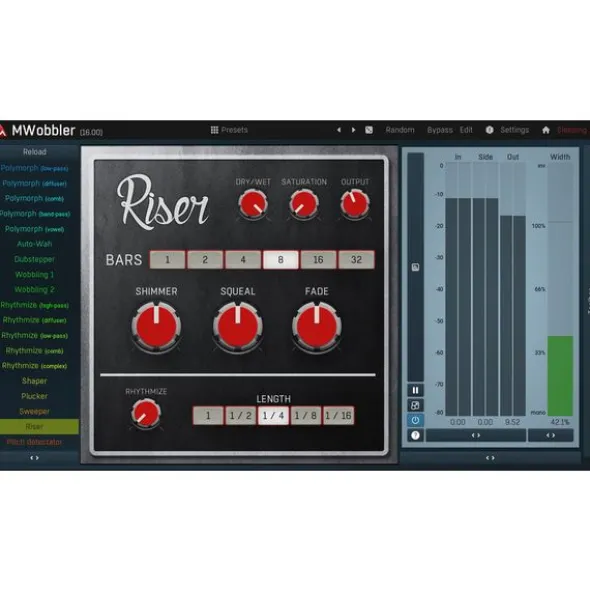Set BARS to 8
Viewport: 590px width, 591px height.
pyautogui.click(x=280, y=259)
